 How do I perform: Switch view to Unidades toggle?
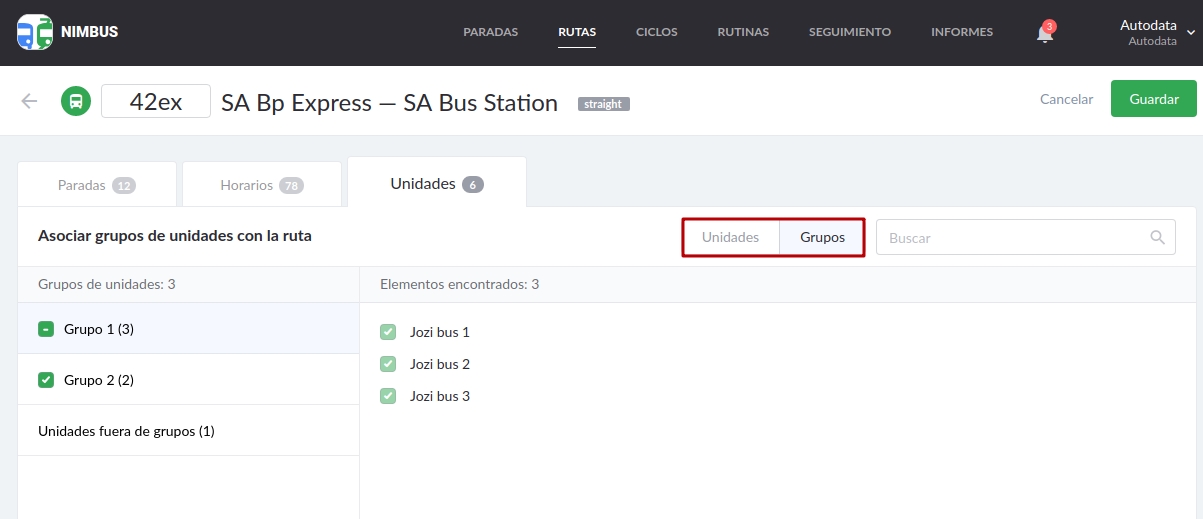[730, 238]
